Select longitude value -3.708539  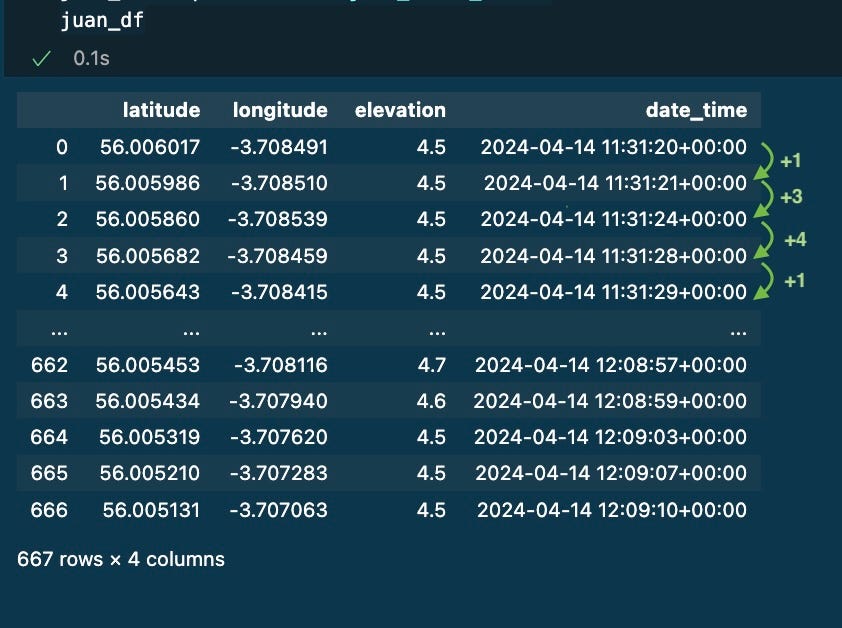point(277,219)
